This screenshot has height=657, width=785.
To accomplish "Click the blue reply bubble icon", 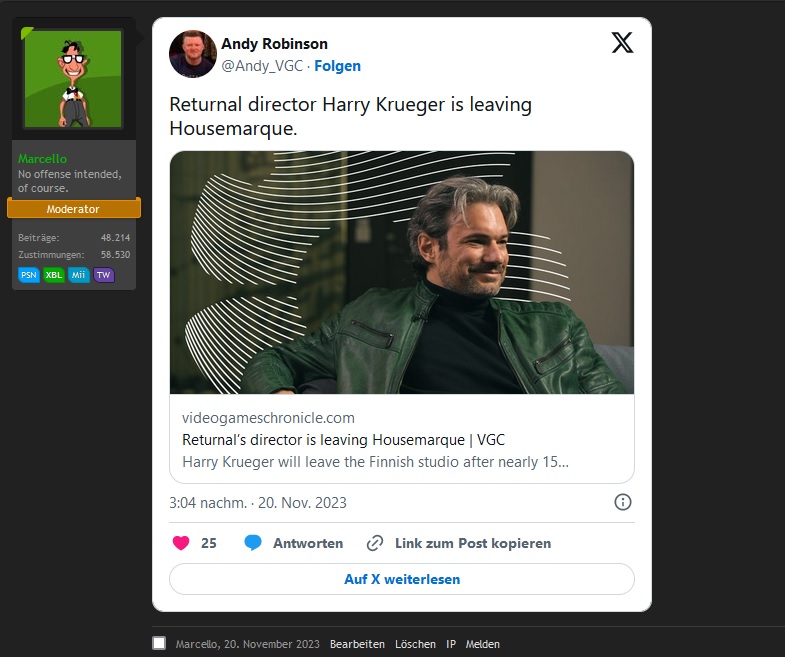I will pyautogui.click(x=253, y=543).
